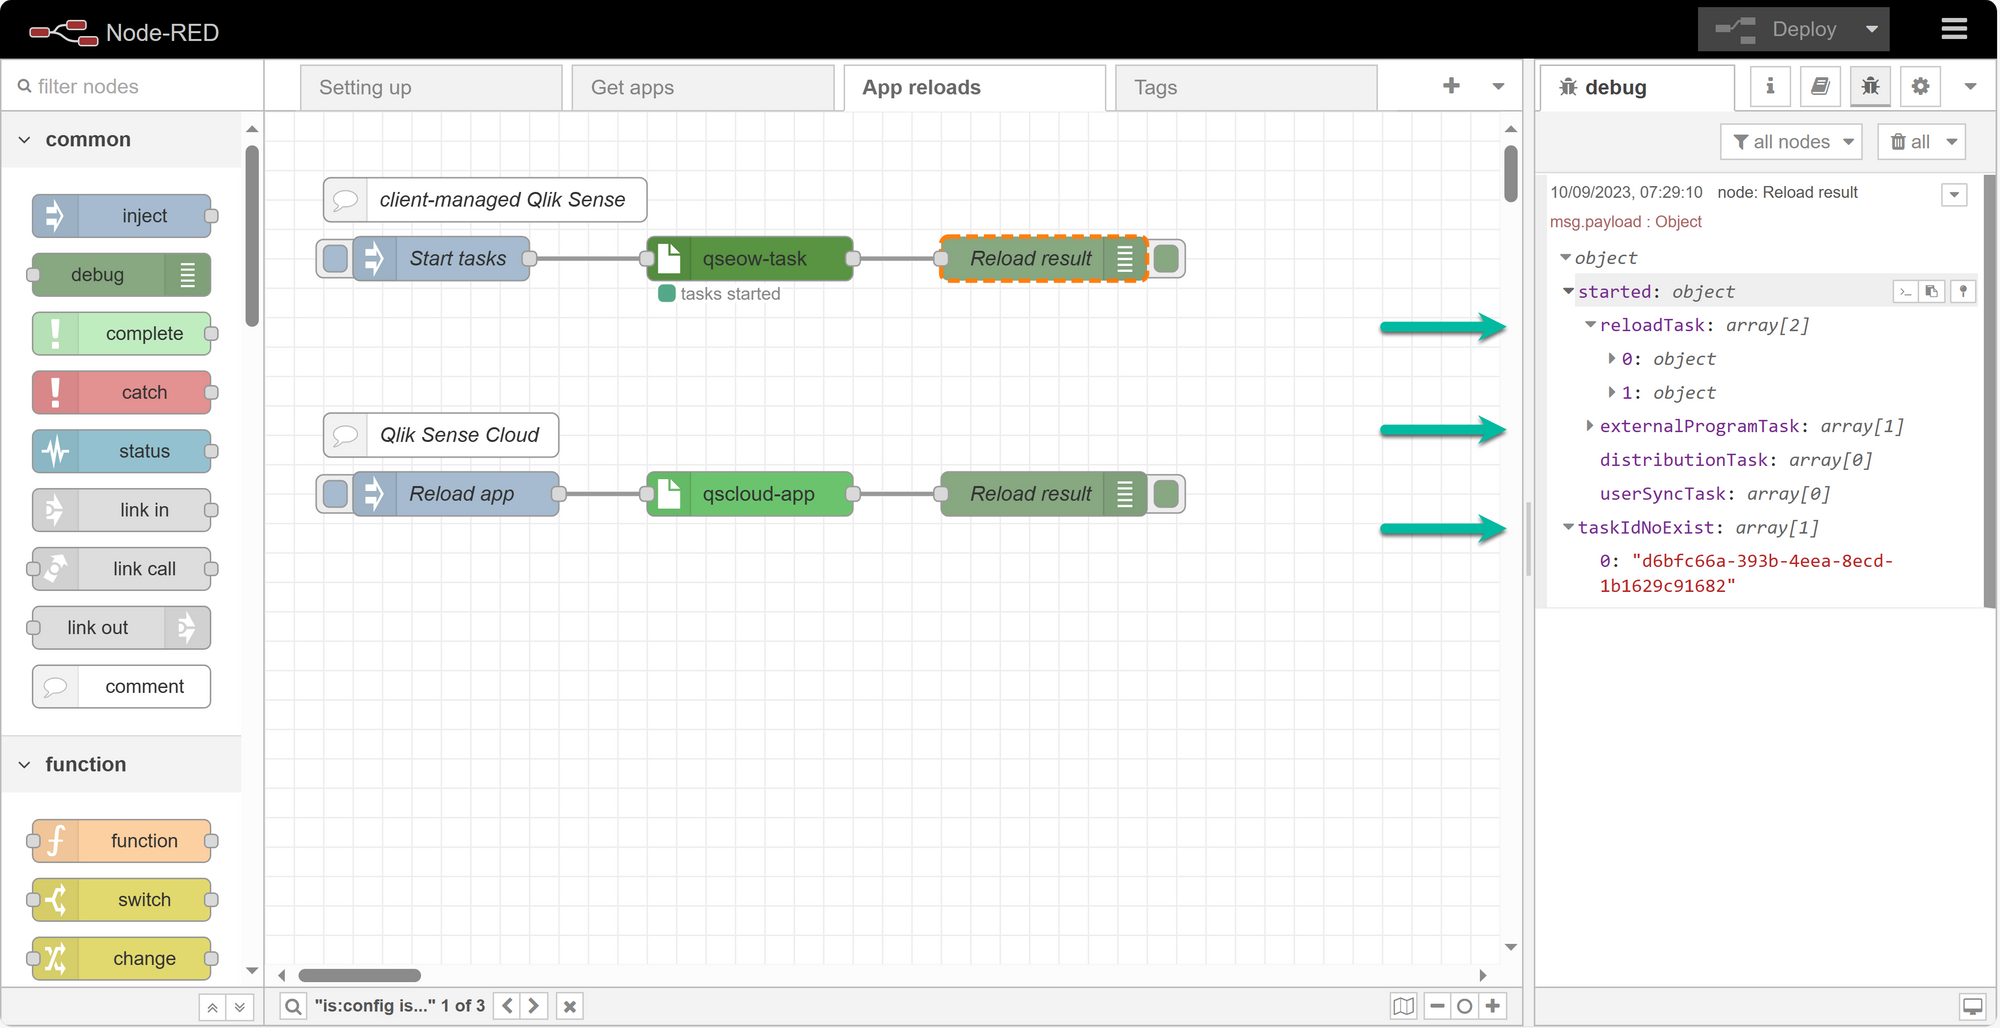Collapse the started object entry

(x=1569, y=292)
